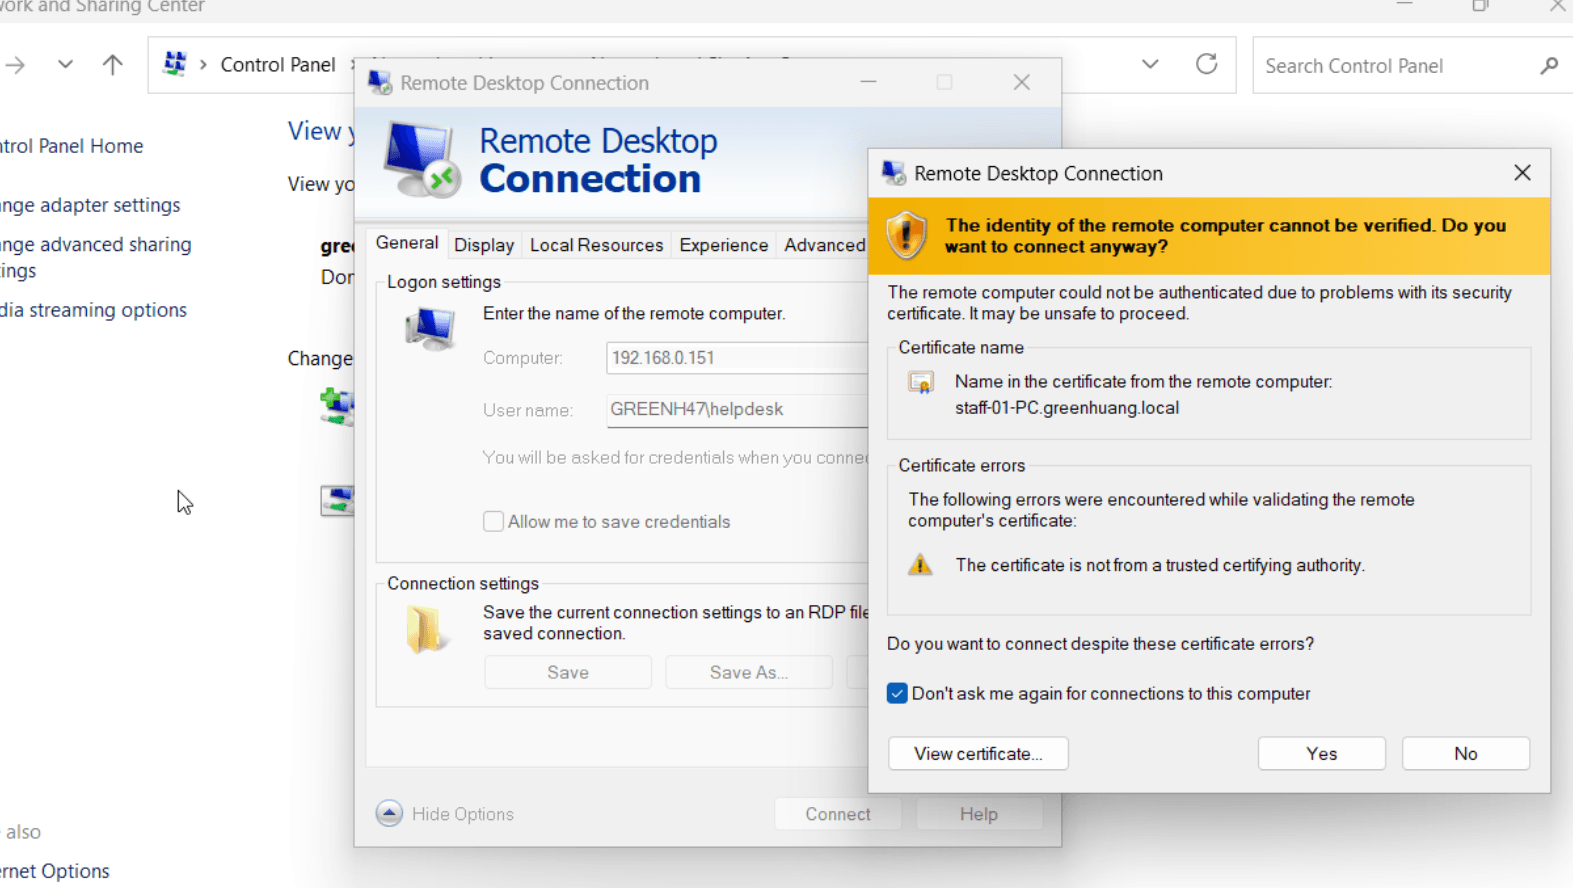1573x888 pixels.
Task: Open View certificate... button
Action: click(978, 754)
